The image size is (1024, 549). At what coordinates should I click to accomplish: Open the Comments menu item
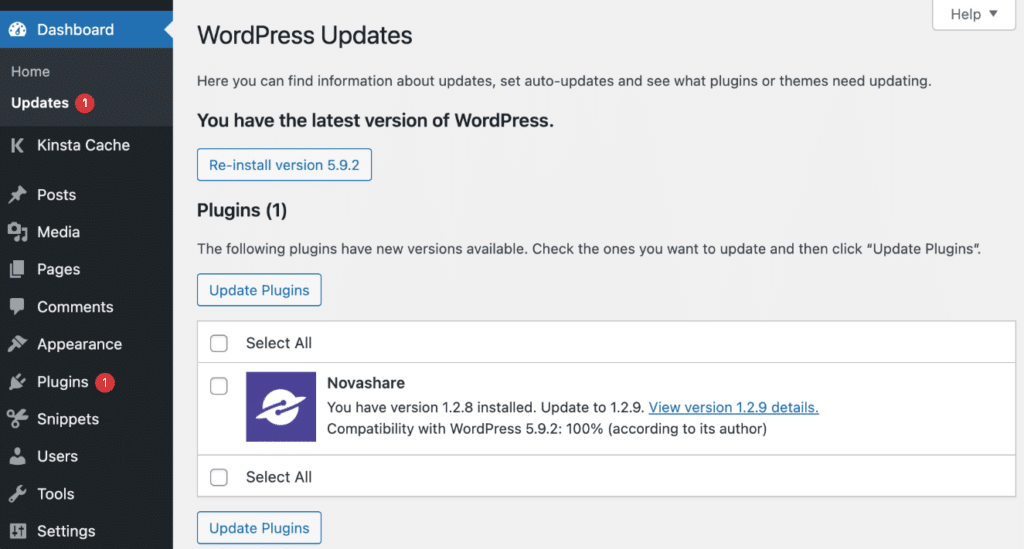(x=86, y=306)
